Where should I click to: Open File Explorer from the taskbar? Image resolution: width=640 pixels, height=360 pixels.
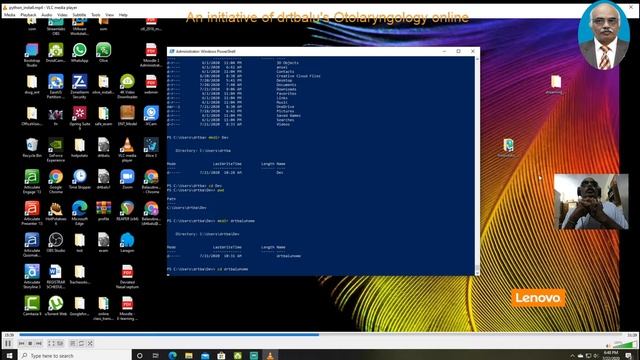[189, 356]
